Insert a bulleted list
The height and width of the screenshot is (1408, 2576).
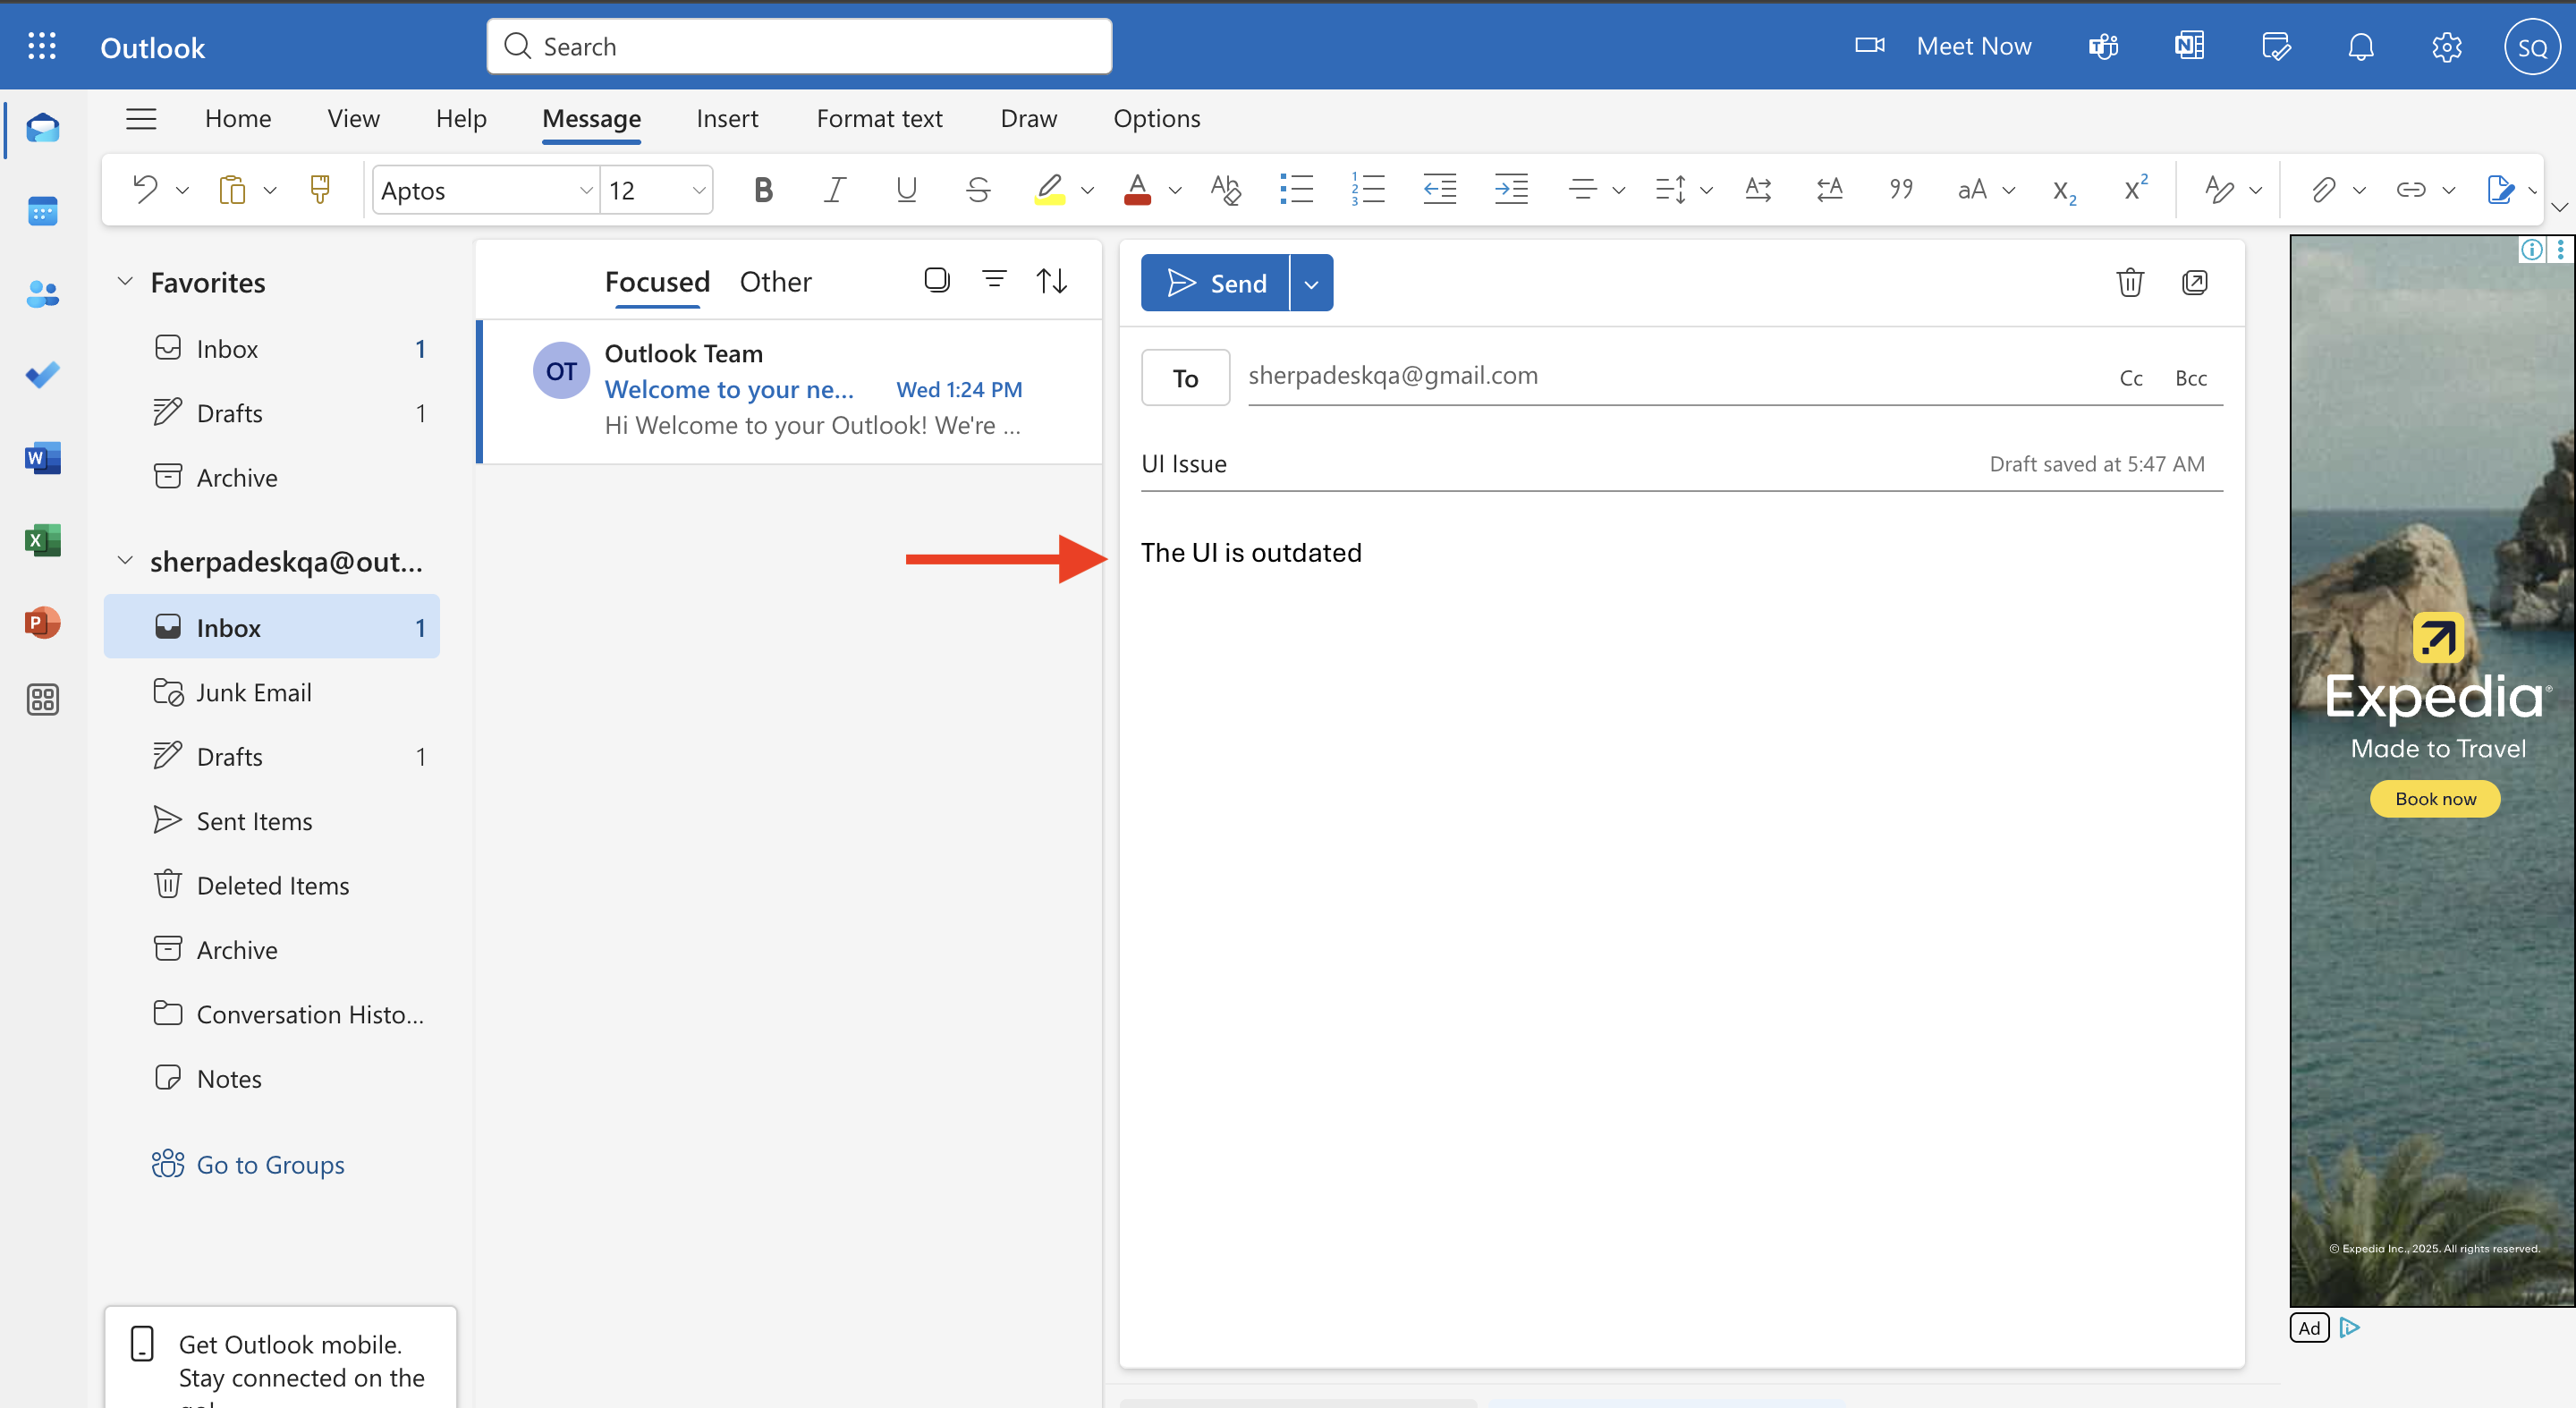pyautogui.click(x=1296, y=189)
